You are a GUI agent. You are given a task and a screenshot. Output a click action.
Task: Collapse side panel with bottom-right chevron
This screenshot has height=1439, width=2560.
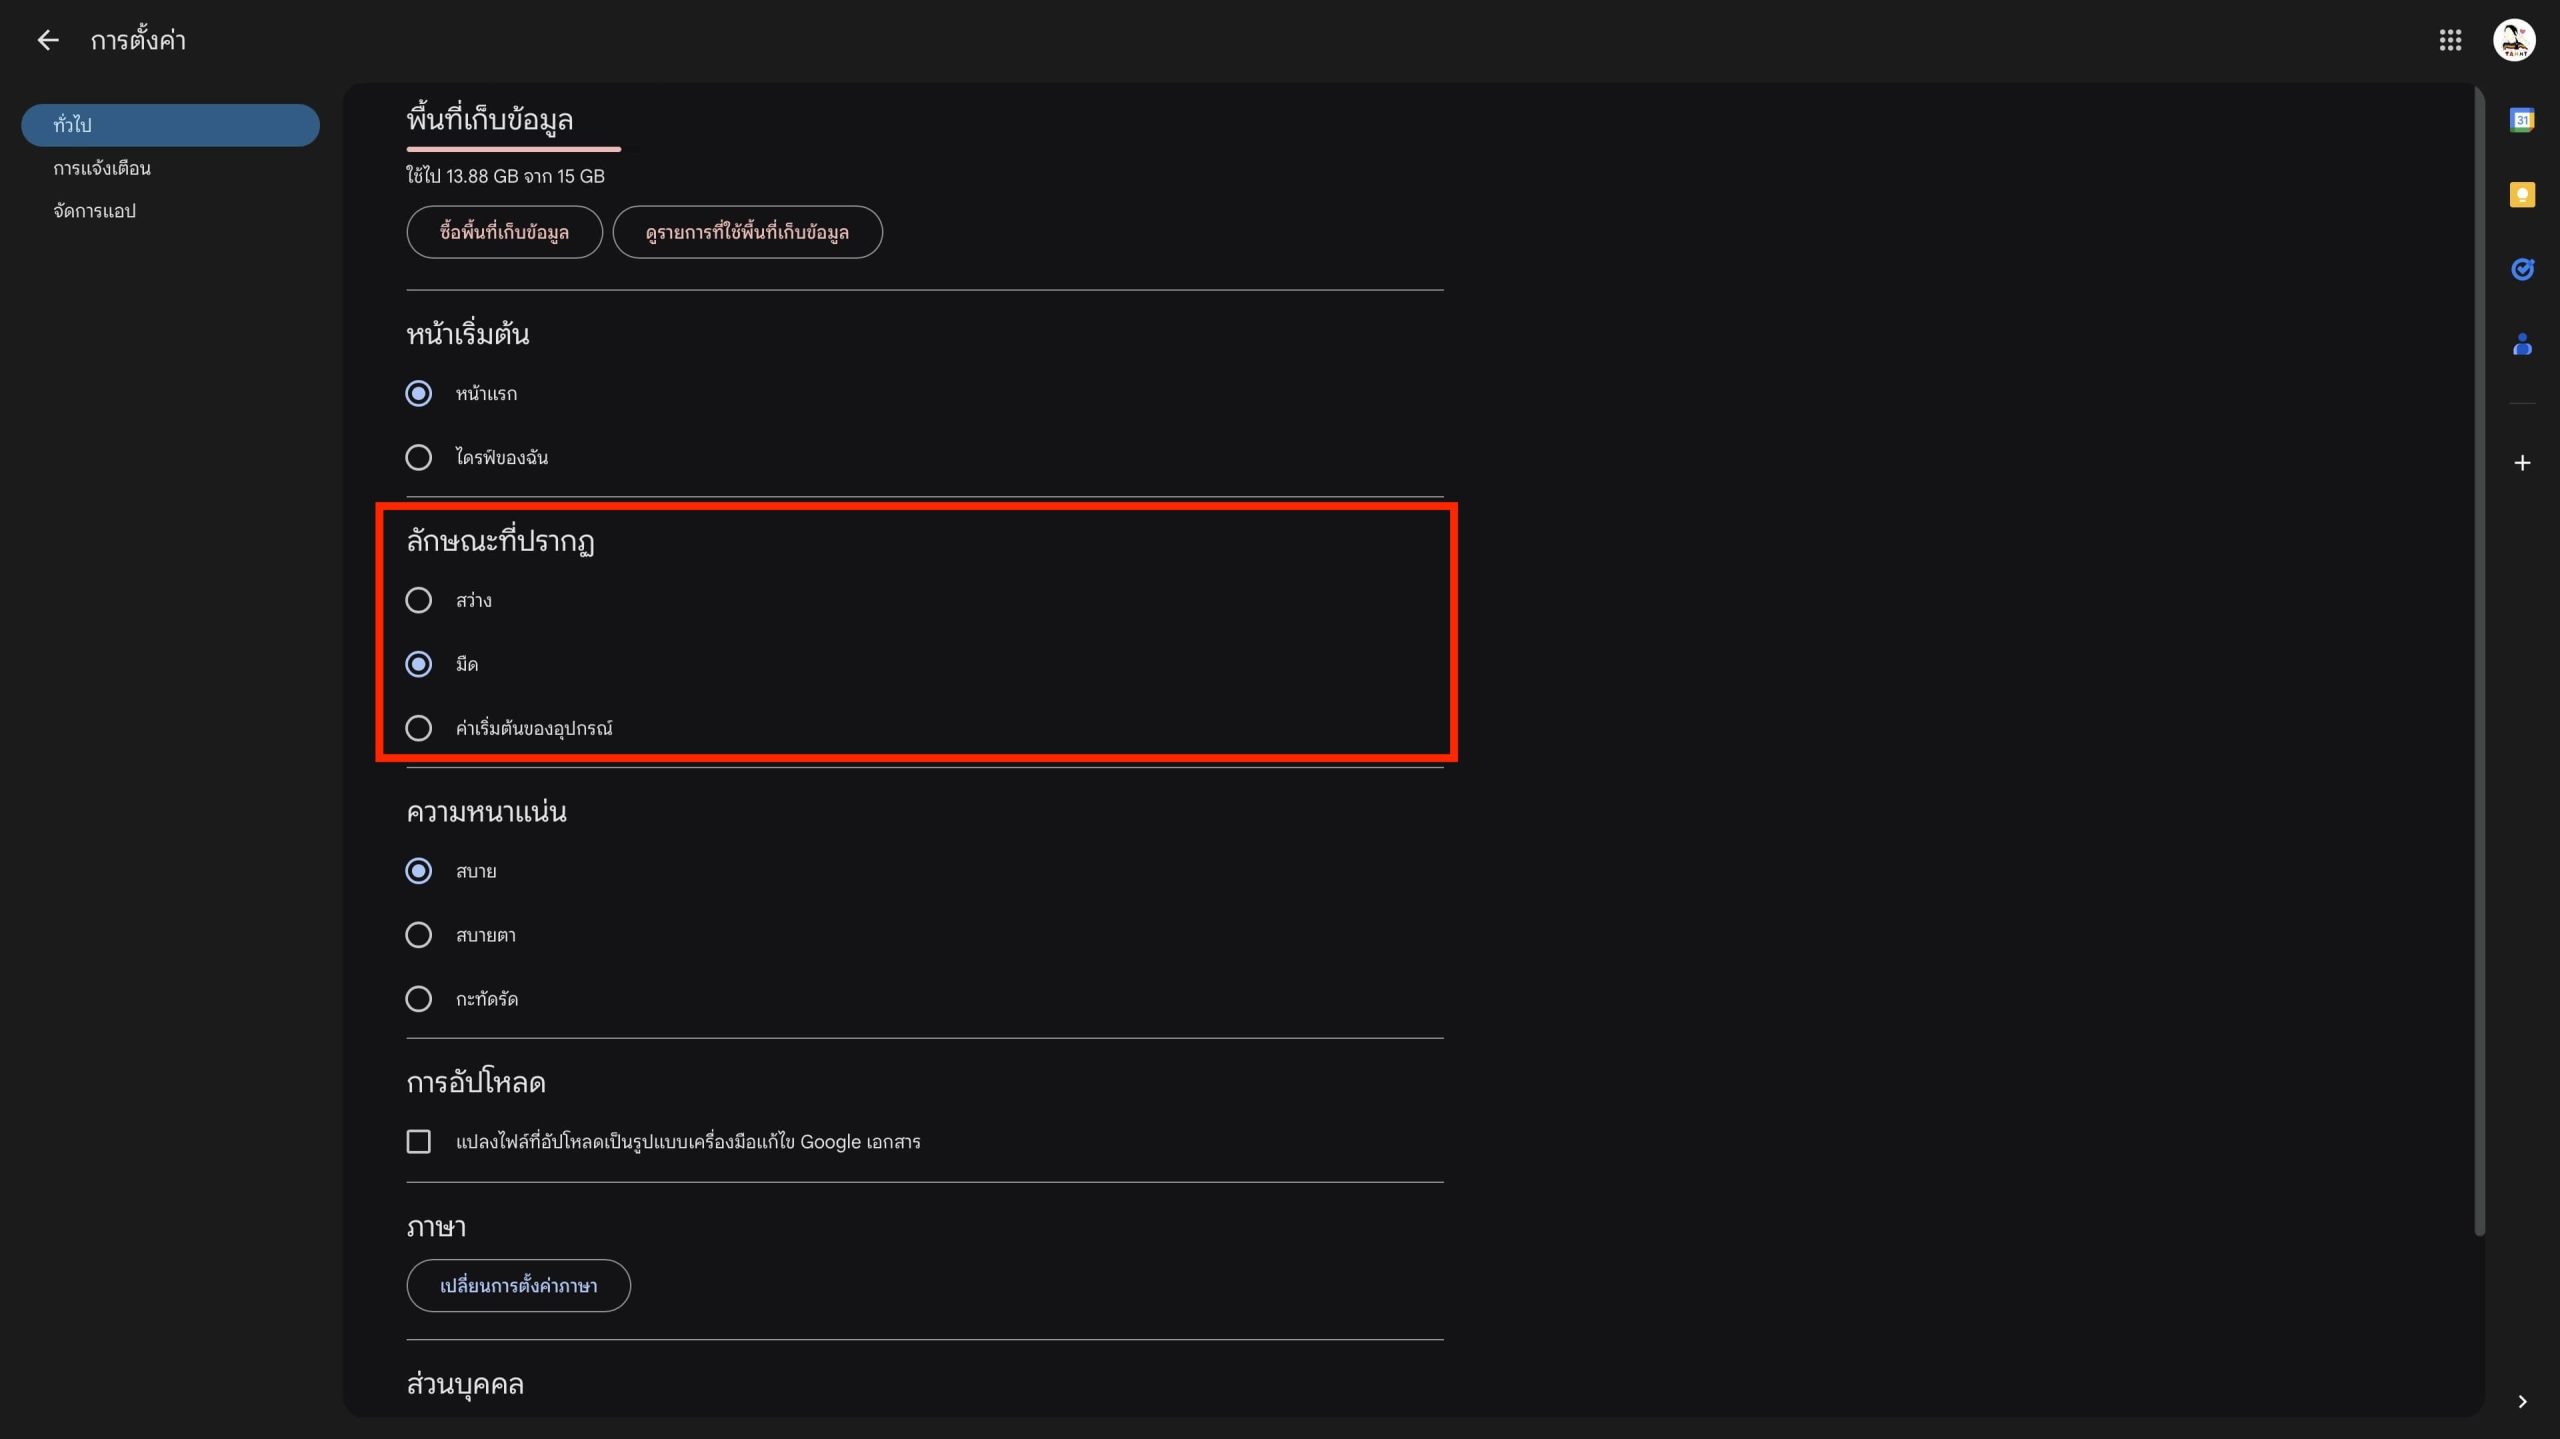tap(2521, 1401)
